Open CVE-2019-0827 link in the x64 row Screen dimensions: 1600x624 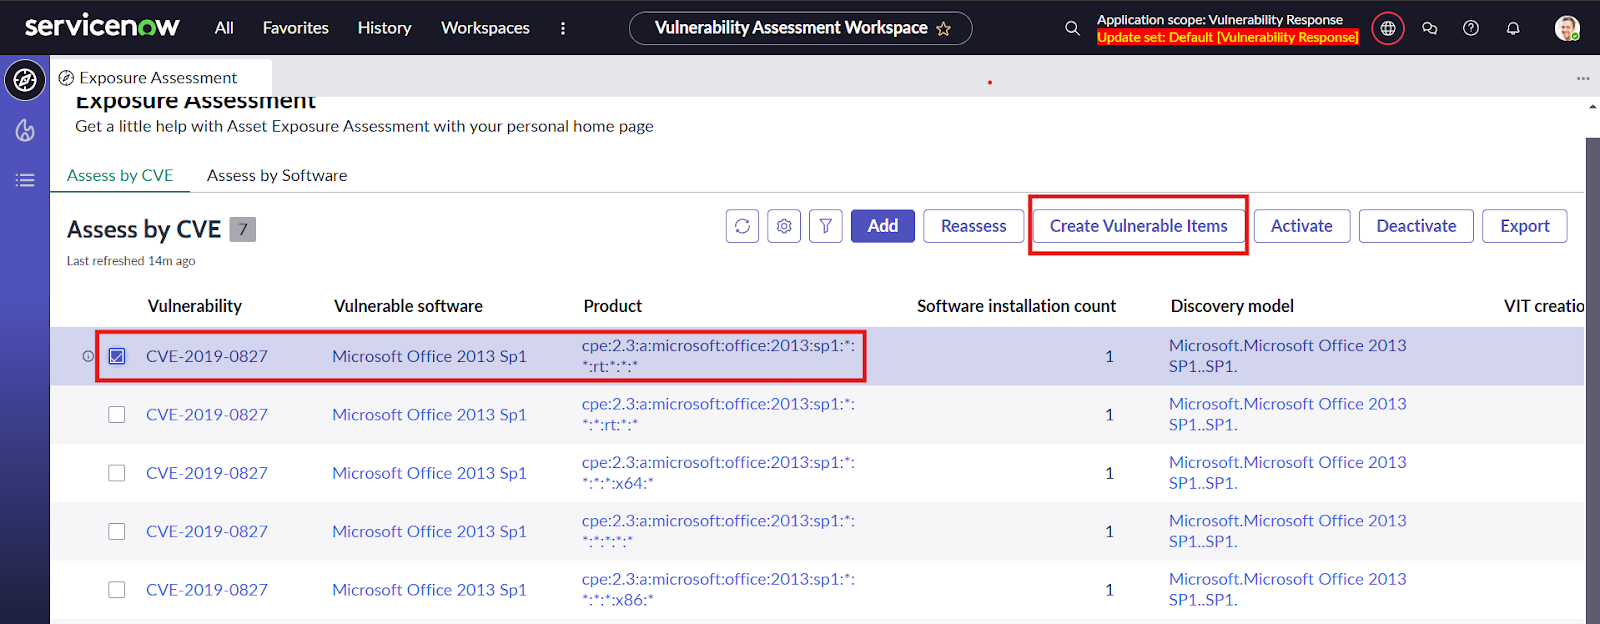pyautogui.click(x=207, y=473)
